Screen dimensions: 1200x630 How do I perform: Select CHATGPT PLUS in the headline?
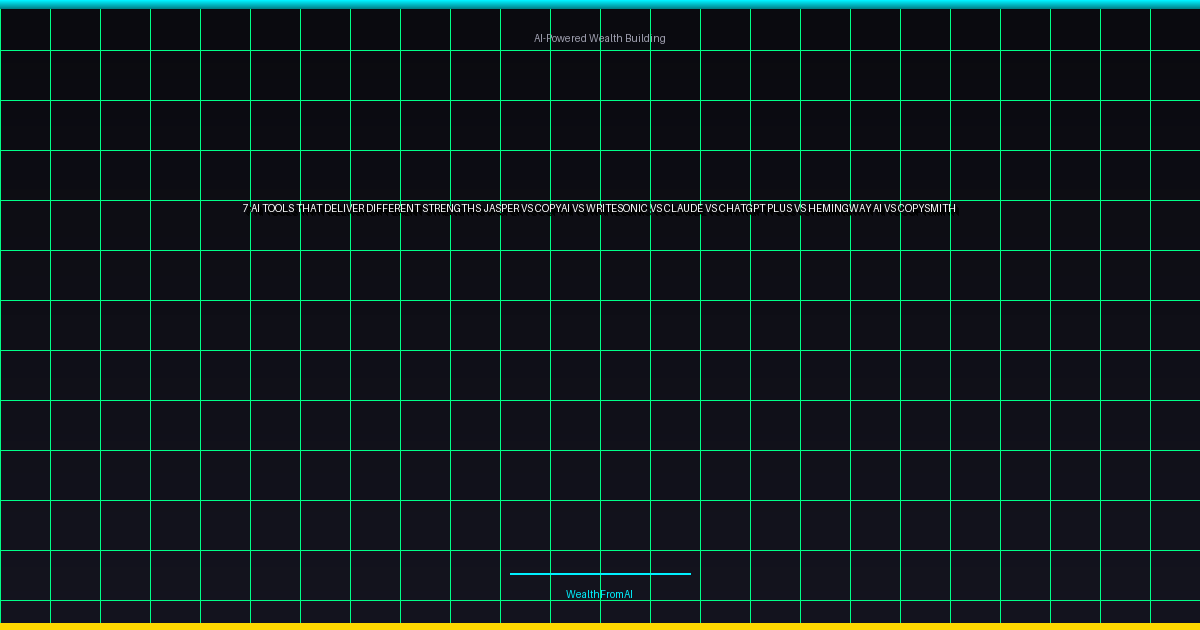click(755, 209)
